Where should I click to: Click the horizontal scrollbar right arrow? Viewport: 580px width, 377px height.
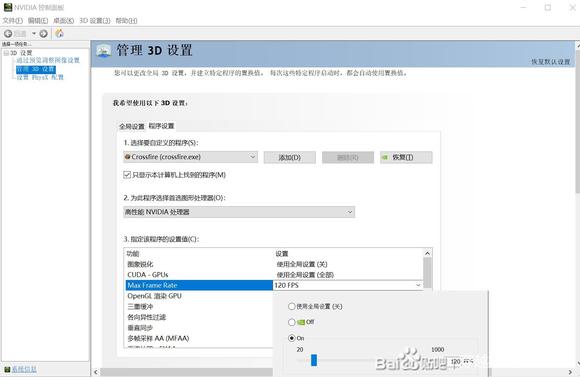tap(570, 372)
